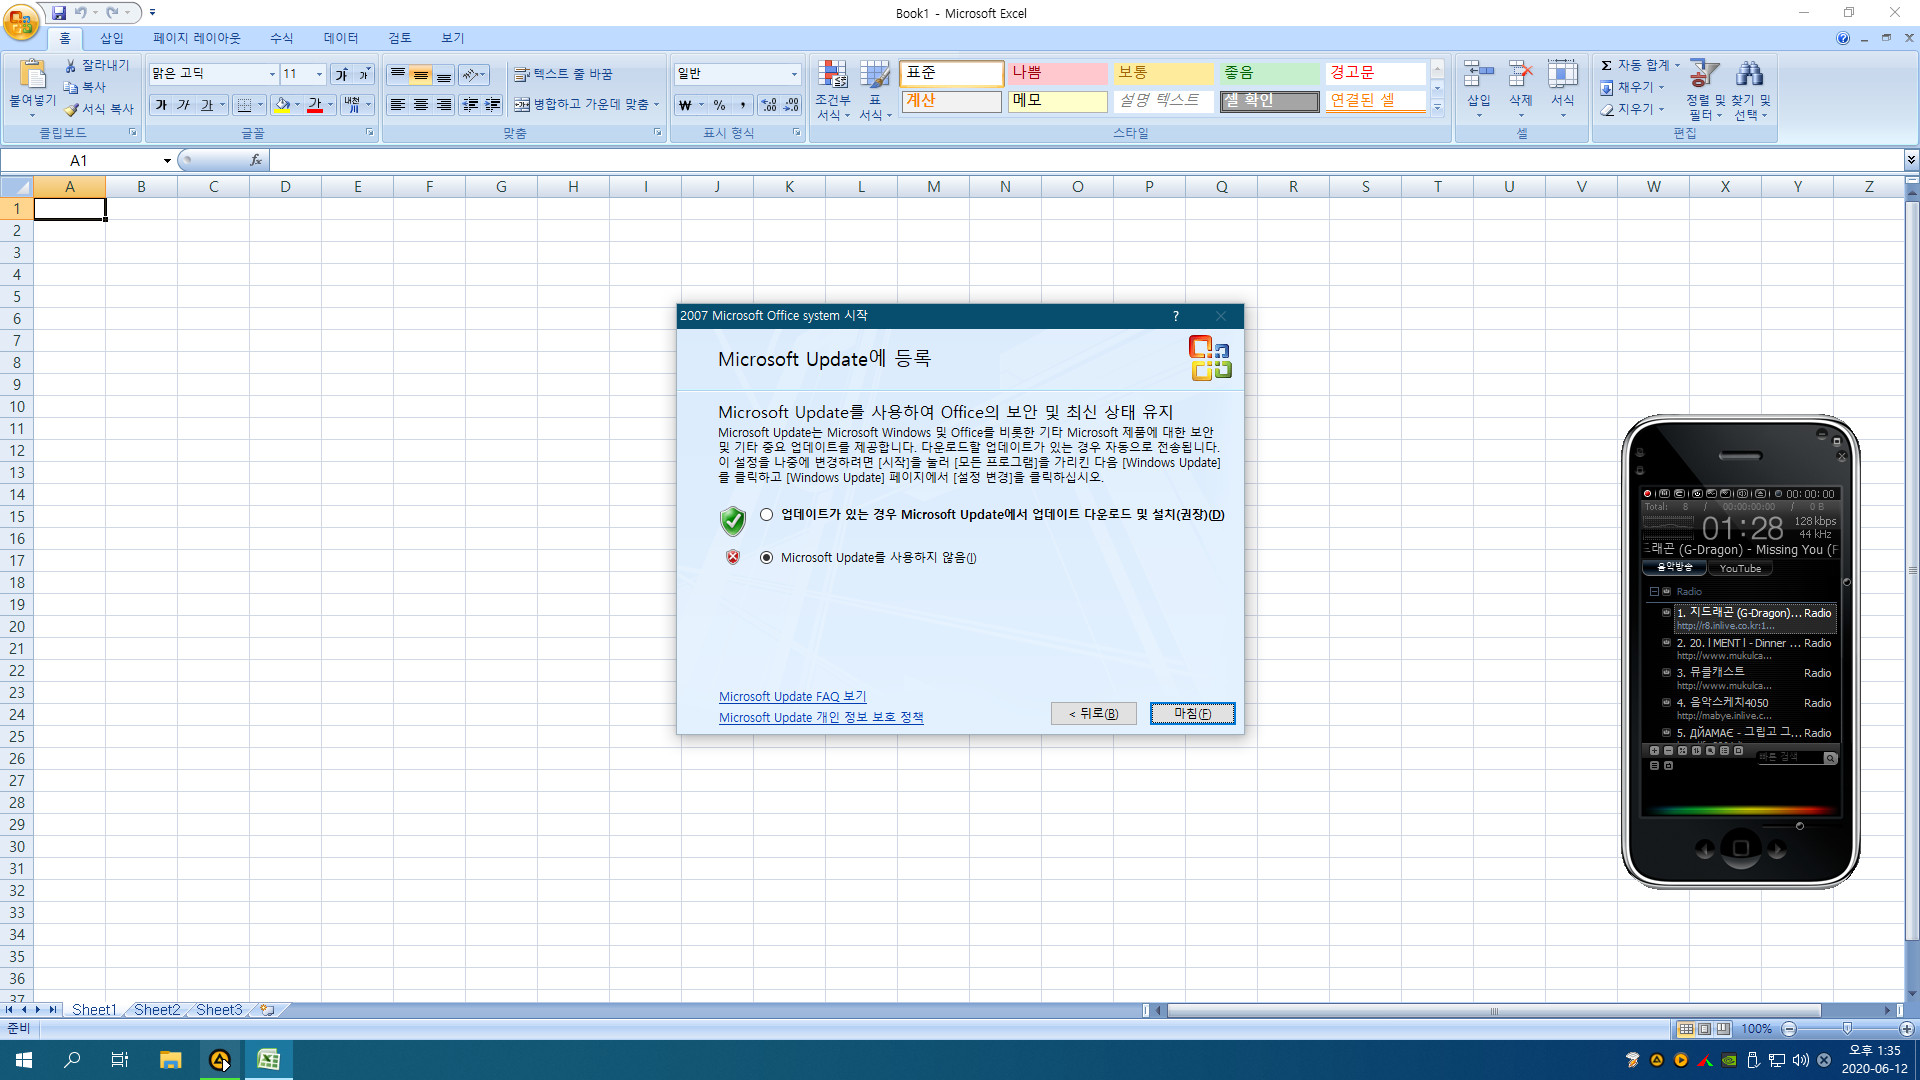Toggle italic (가) formatting
This screenshot has width=1920, height=1080.
tap(183, 105)
